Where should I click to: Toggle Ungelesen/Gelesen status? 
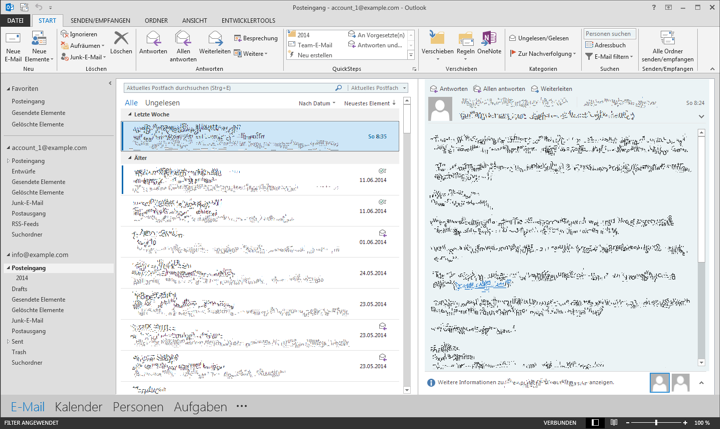point(539,38)
